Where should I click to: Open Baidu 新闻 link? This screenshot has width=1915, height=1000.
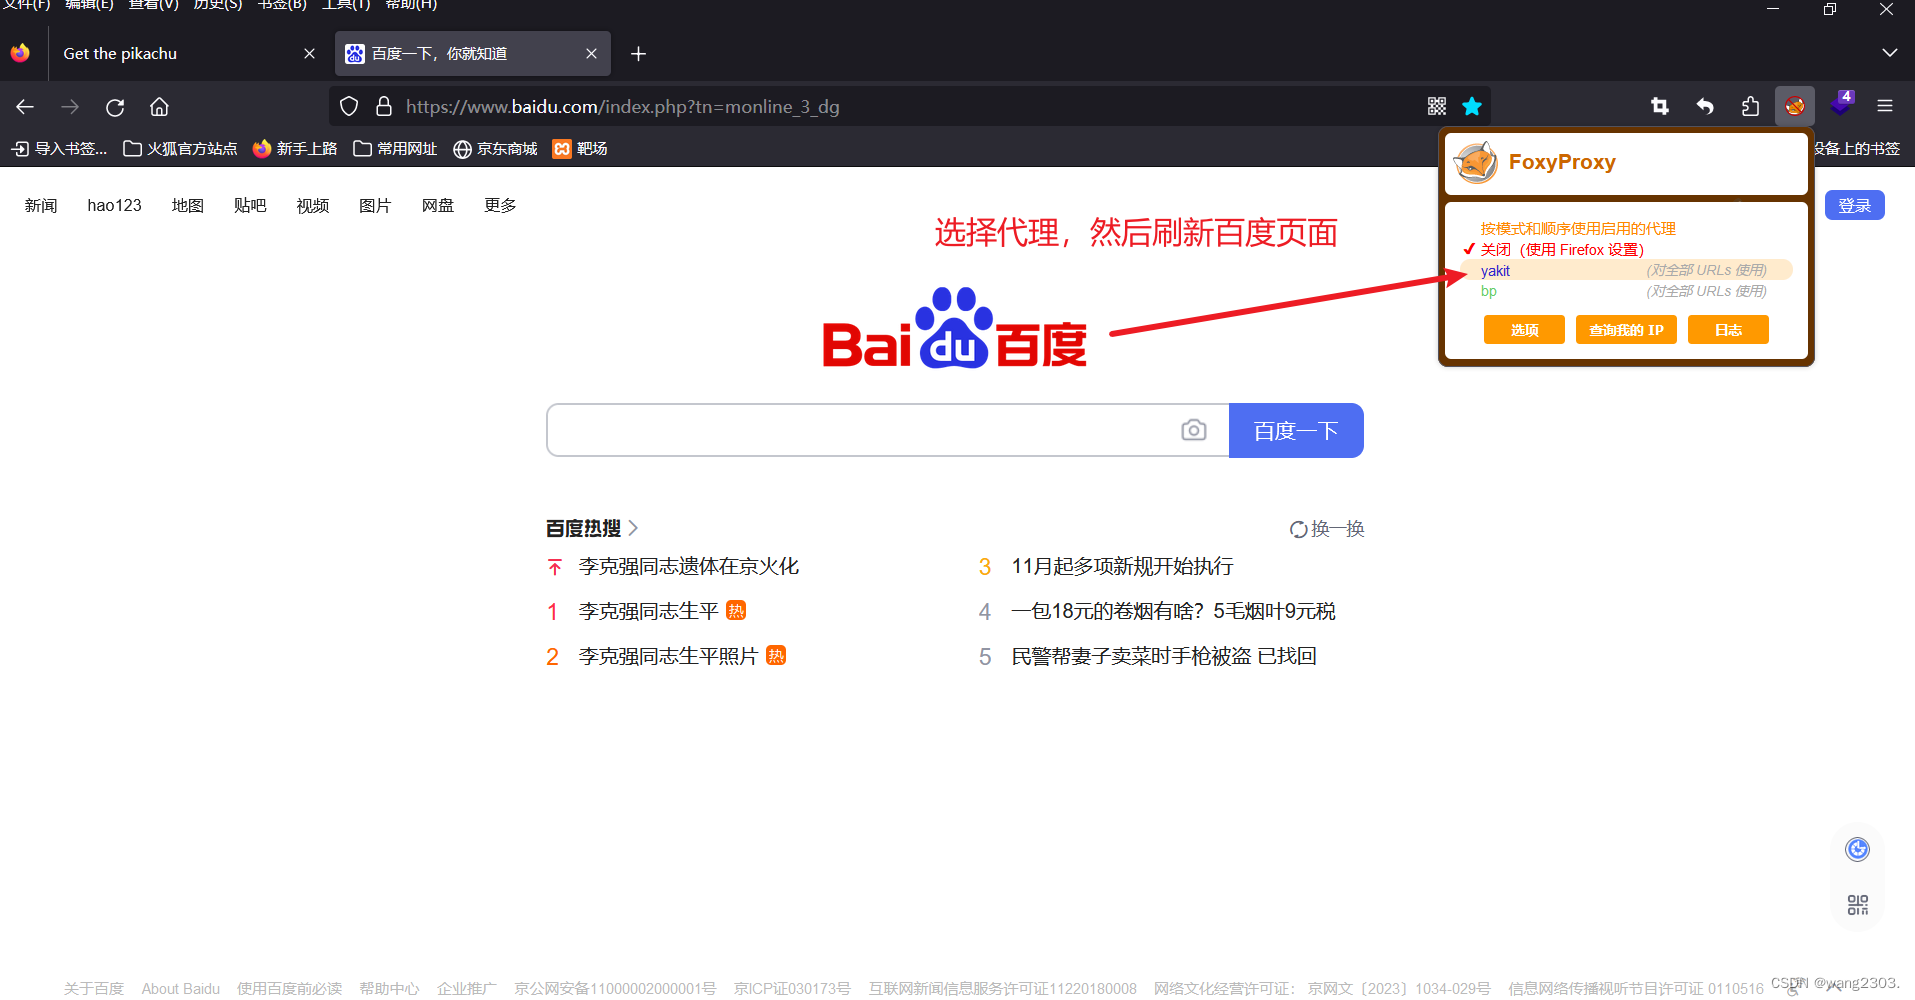click(41, 205)
